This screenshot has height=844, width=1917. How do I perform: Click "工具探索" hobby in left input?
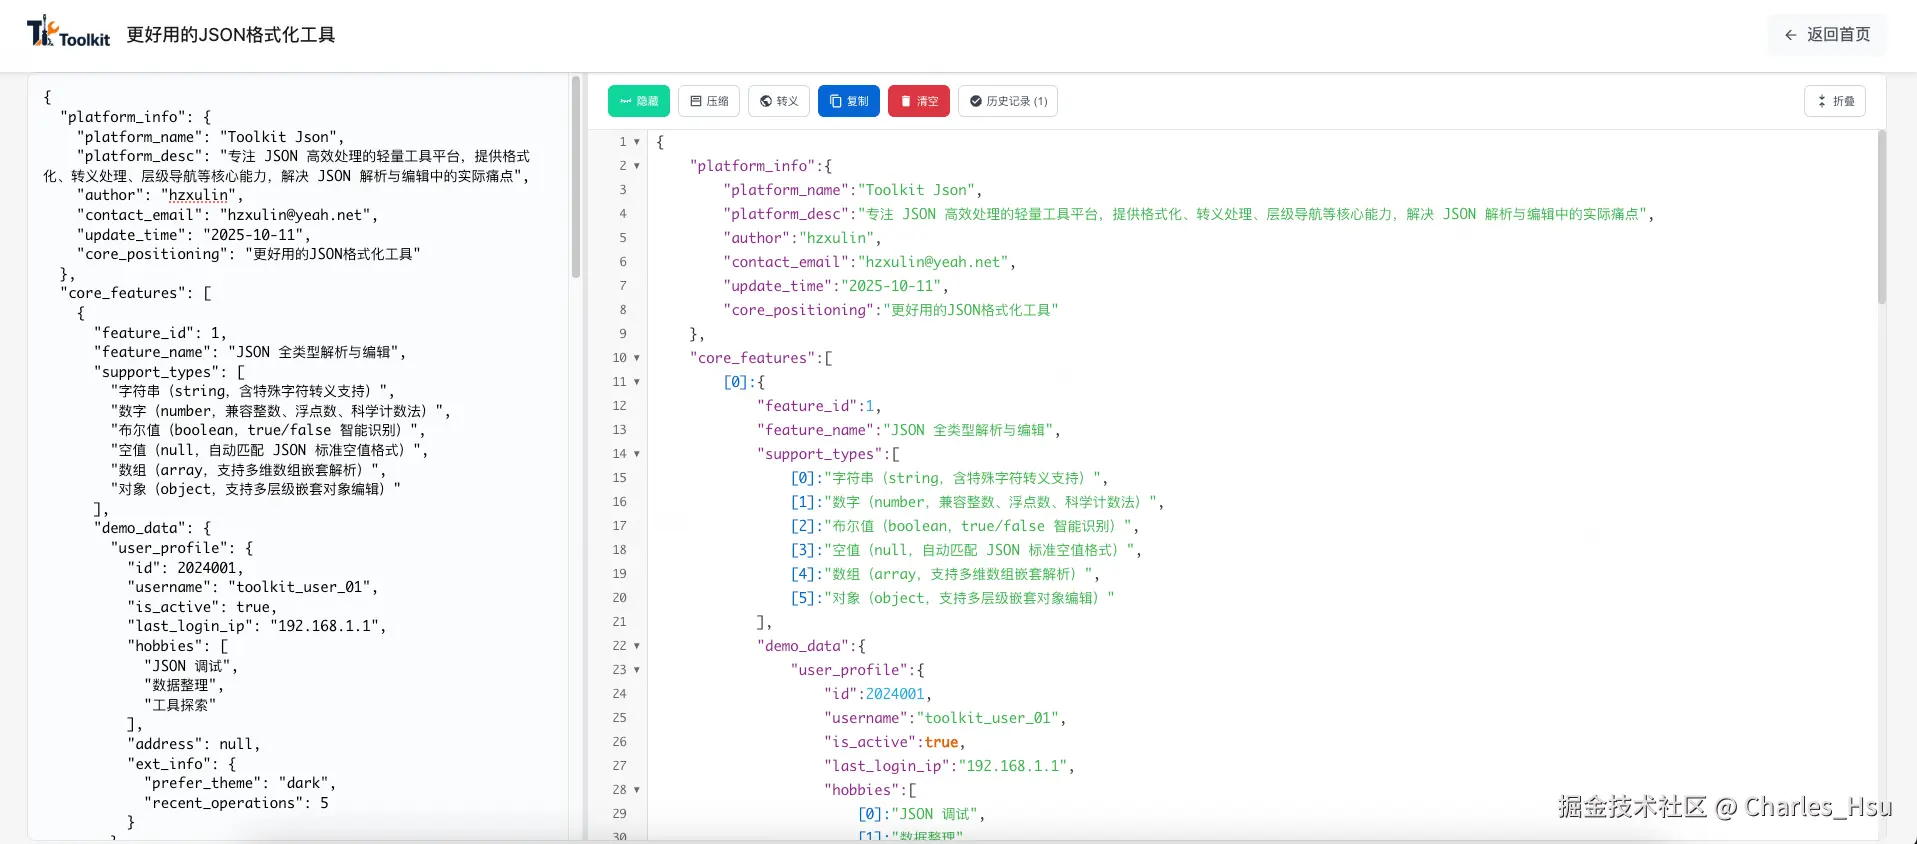pos(180,705)
